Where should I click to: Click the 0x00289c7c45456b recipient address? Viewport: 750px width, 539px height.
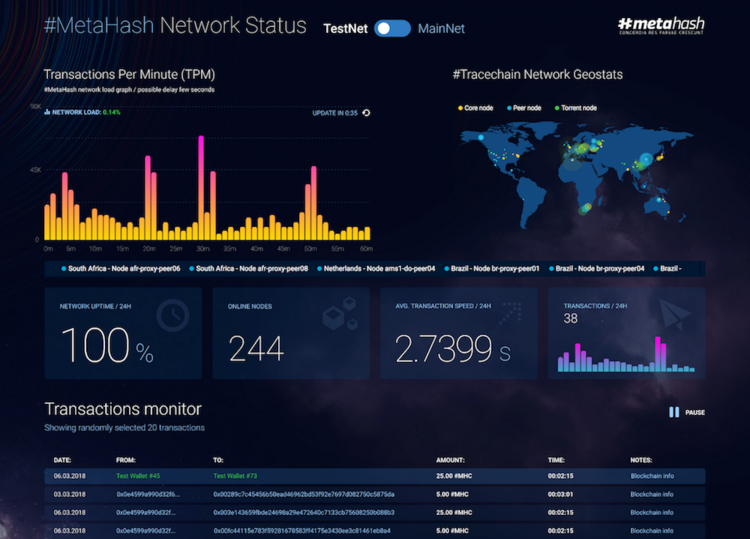point(304,494)
